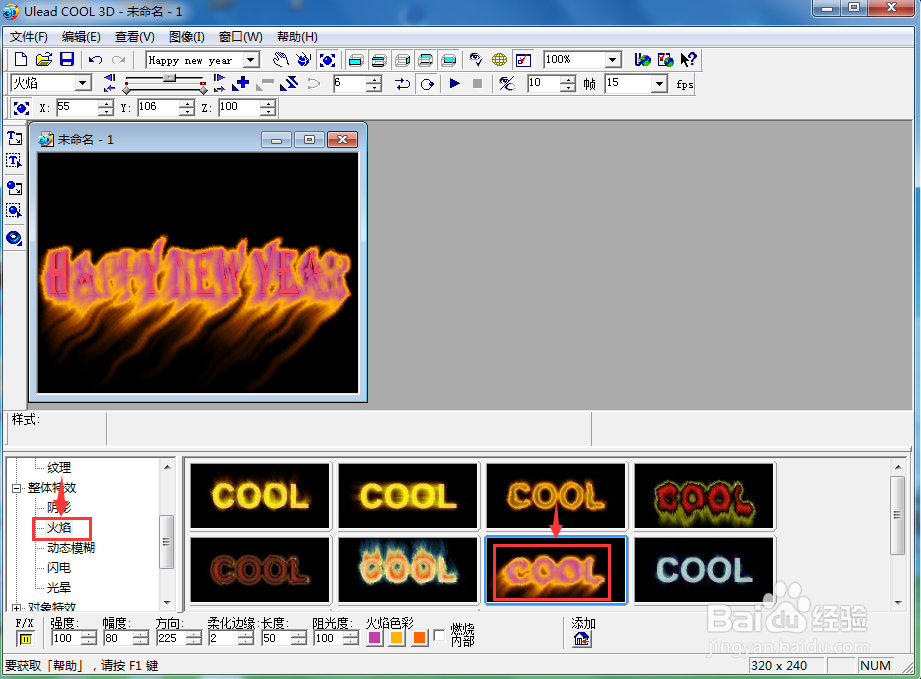
Task: Select the size object tool in the top toolbar
Action: (327, 60)
